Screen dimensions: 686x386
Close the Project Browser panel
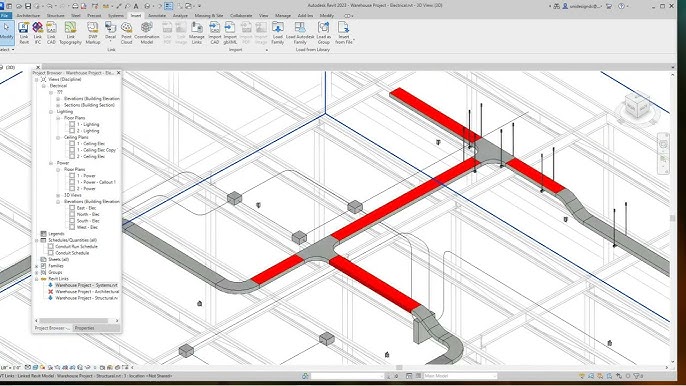point(118,73)
